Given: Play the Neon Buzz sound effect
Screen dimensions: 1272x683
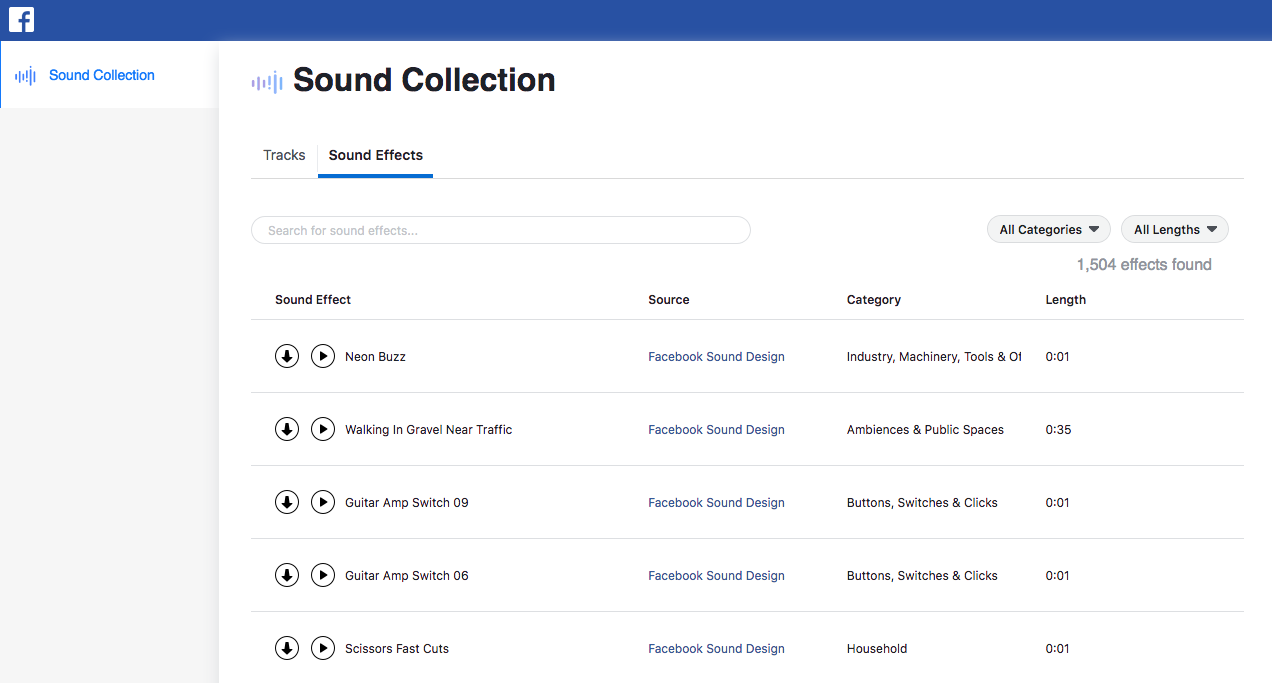Looking at the screenshot, I should (322, 356).
